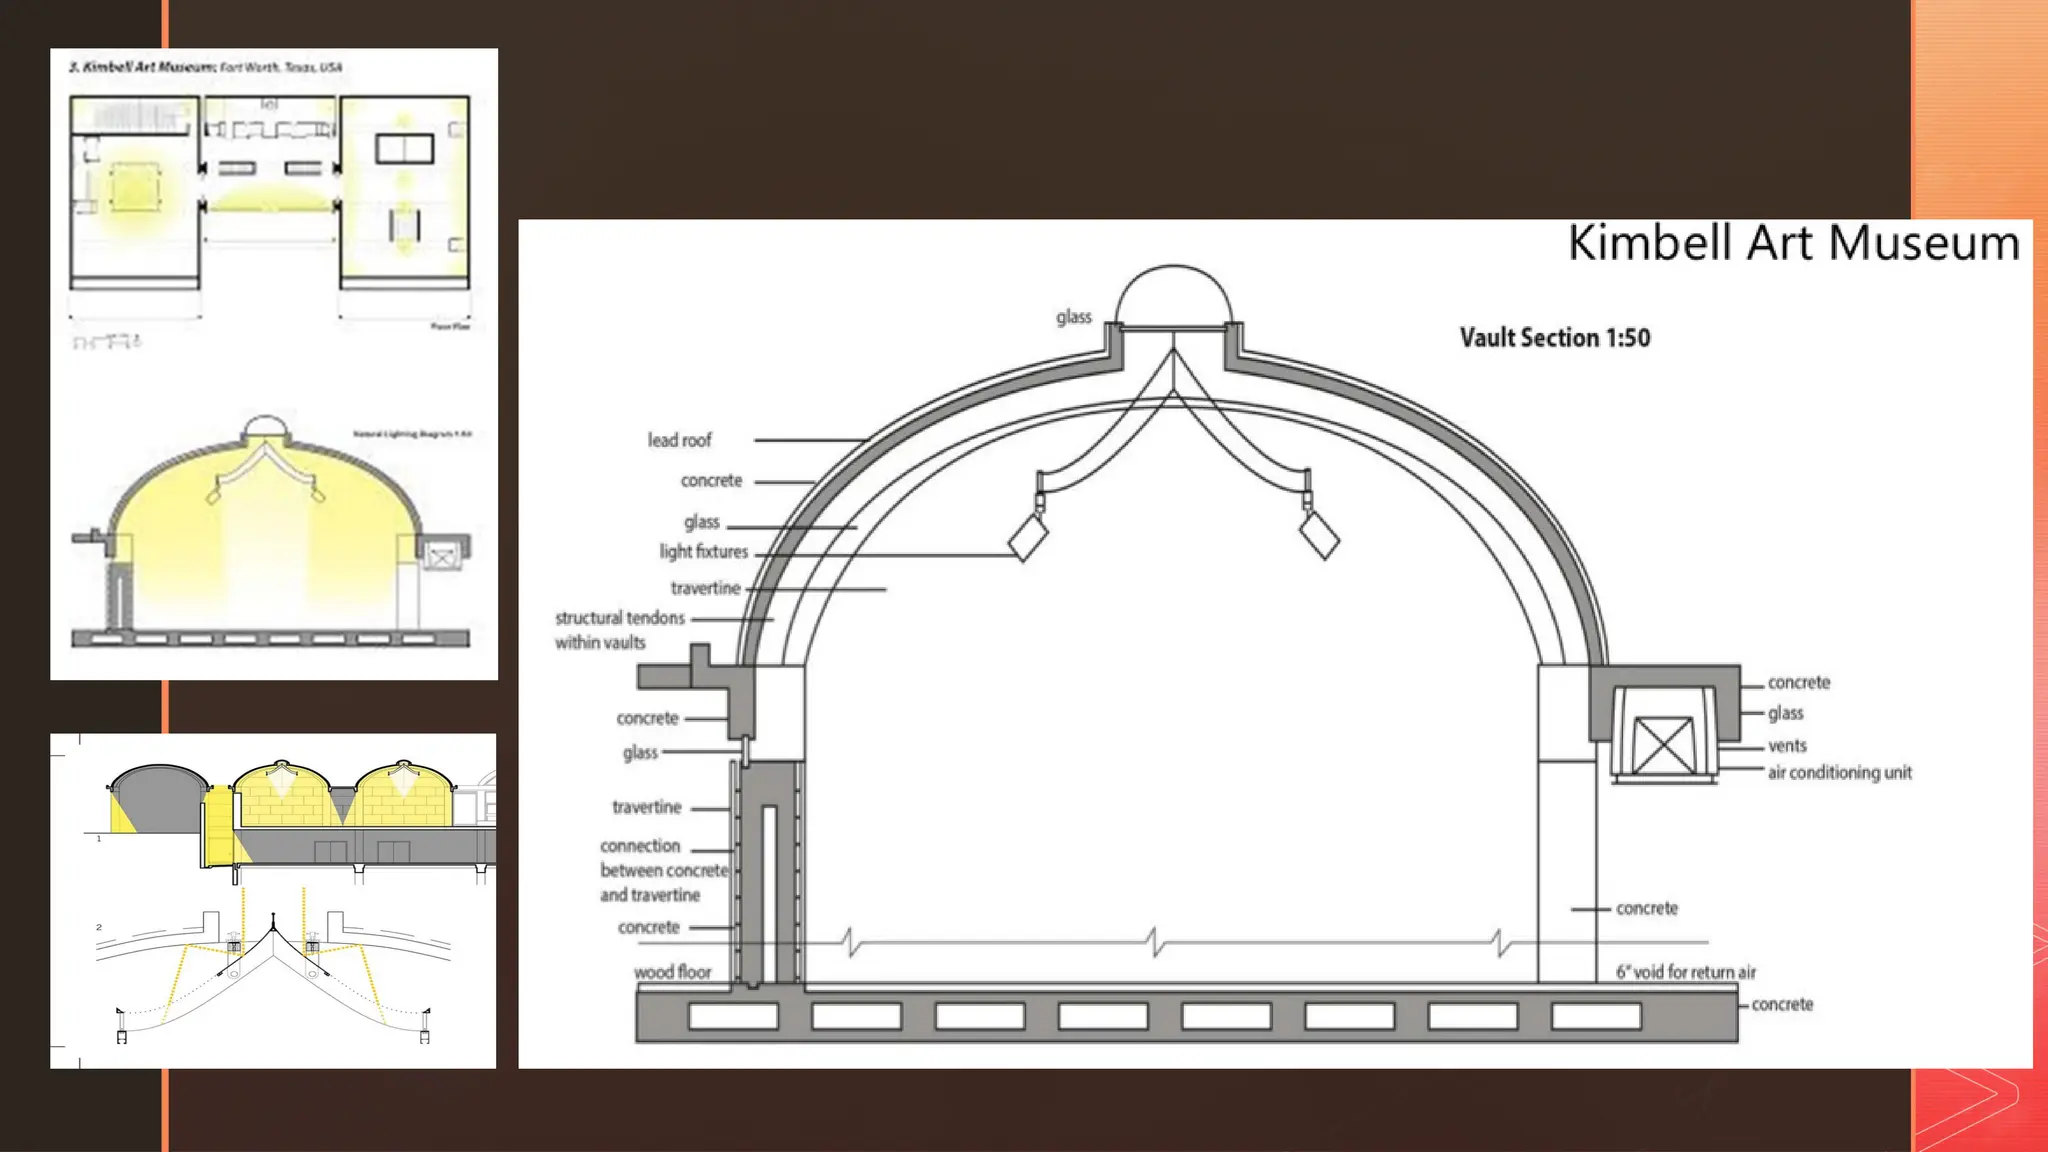Select the 'light fixtures' annotation text
Screen dimensions: 2048x1152
[703, 551]
